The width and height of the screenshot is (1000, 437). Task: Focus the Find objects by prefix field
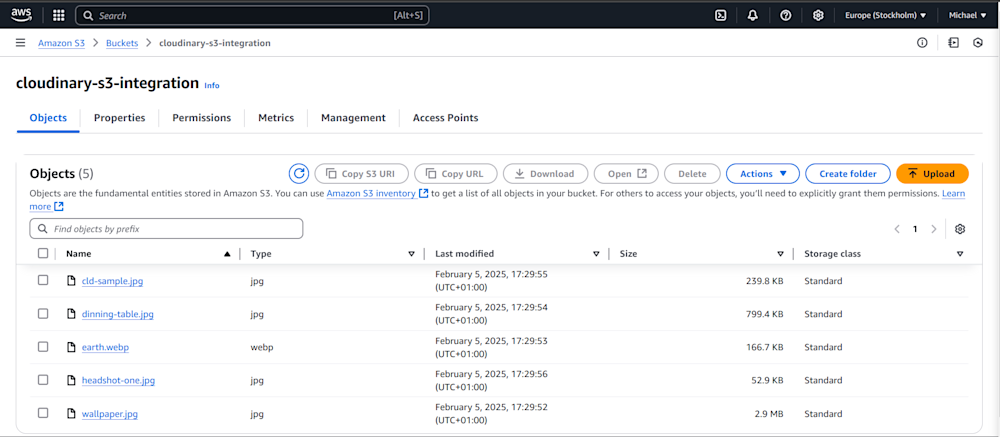(166, 228)
